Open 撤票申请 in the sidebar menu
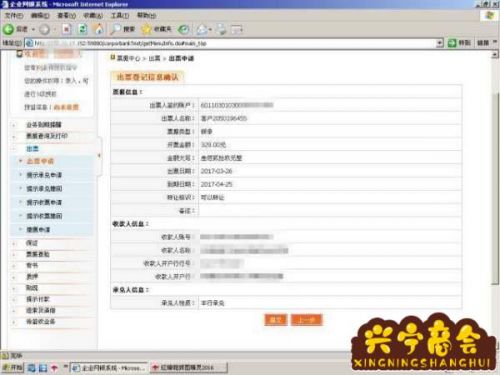The height and width of the screenshot is (375, 500). [38, 230]
